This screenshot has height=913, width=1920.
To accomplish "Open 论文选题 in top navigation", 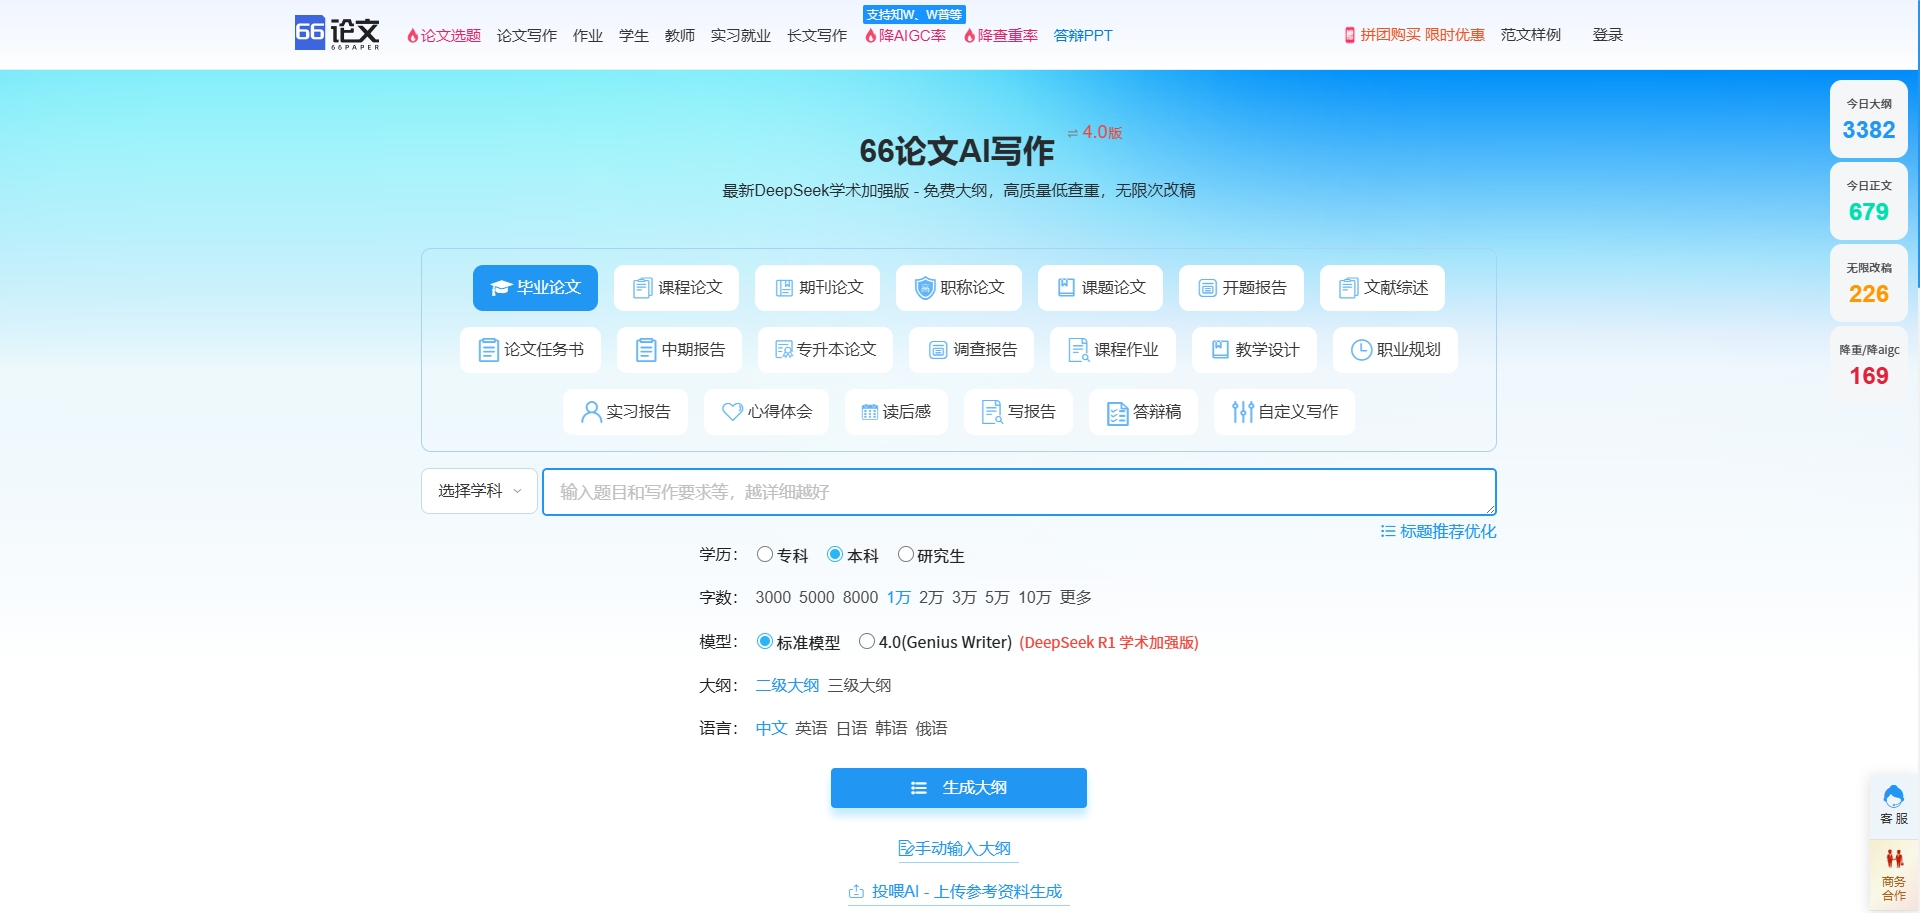I will pos(444,35).
